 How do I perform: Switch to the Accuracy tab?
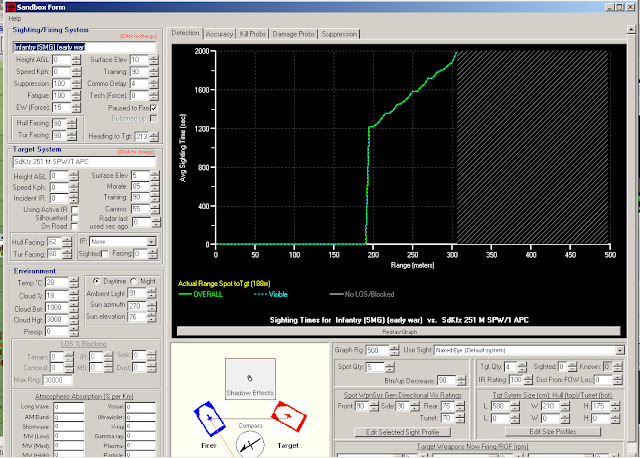219,34
